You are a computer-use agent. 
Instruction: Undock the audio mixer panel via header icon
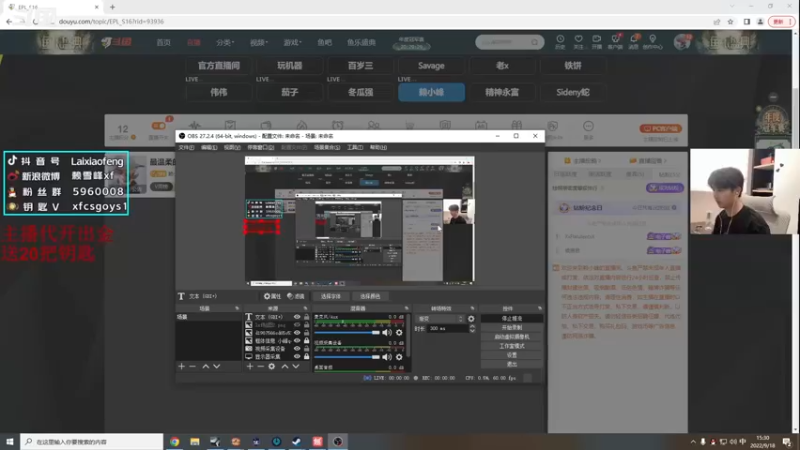click(x=406, y=308)
